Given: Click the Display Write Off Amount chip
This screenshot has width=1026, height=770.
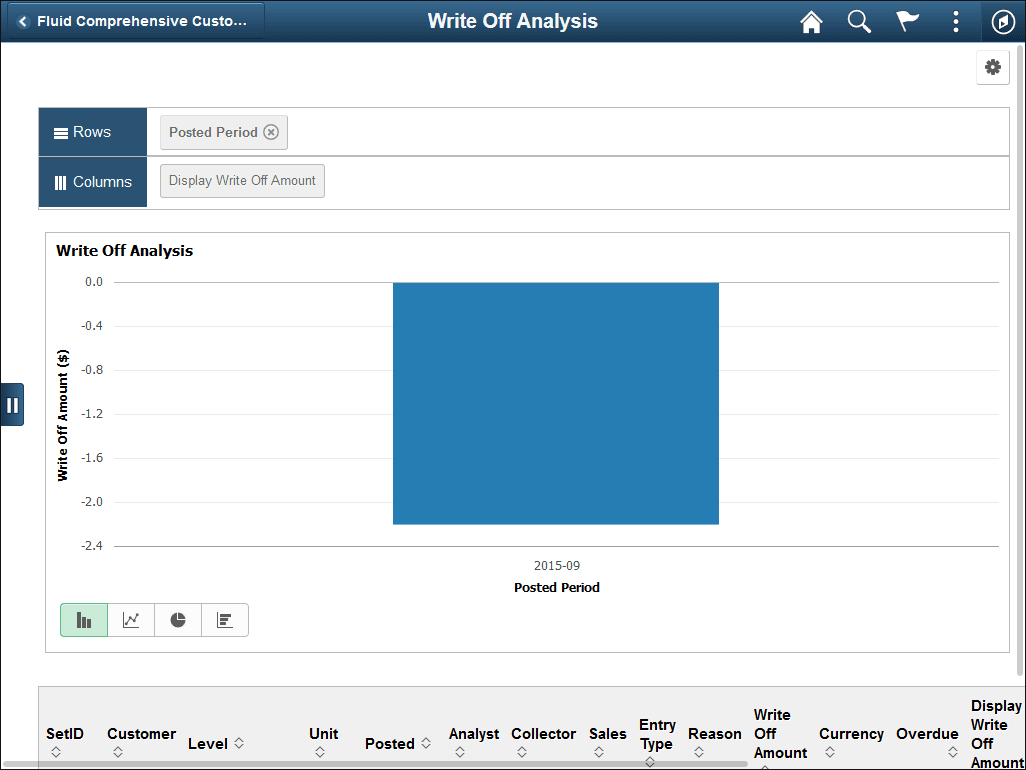Looking at the screenshot, I should (x=242, y=181).
